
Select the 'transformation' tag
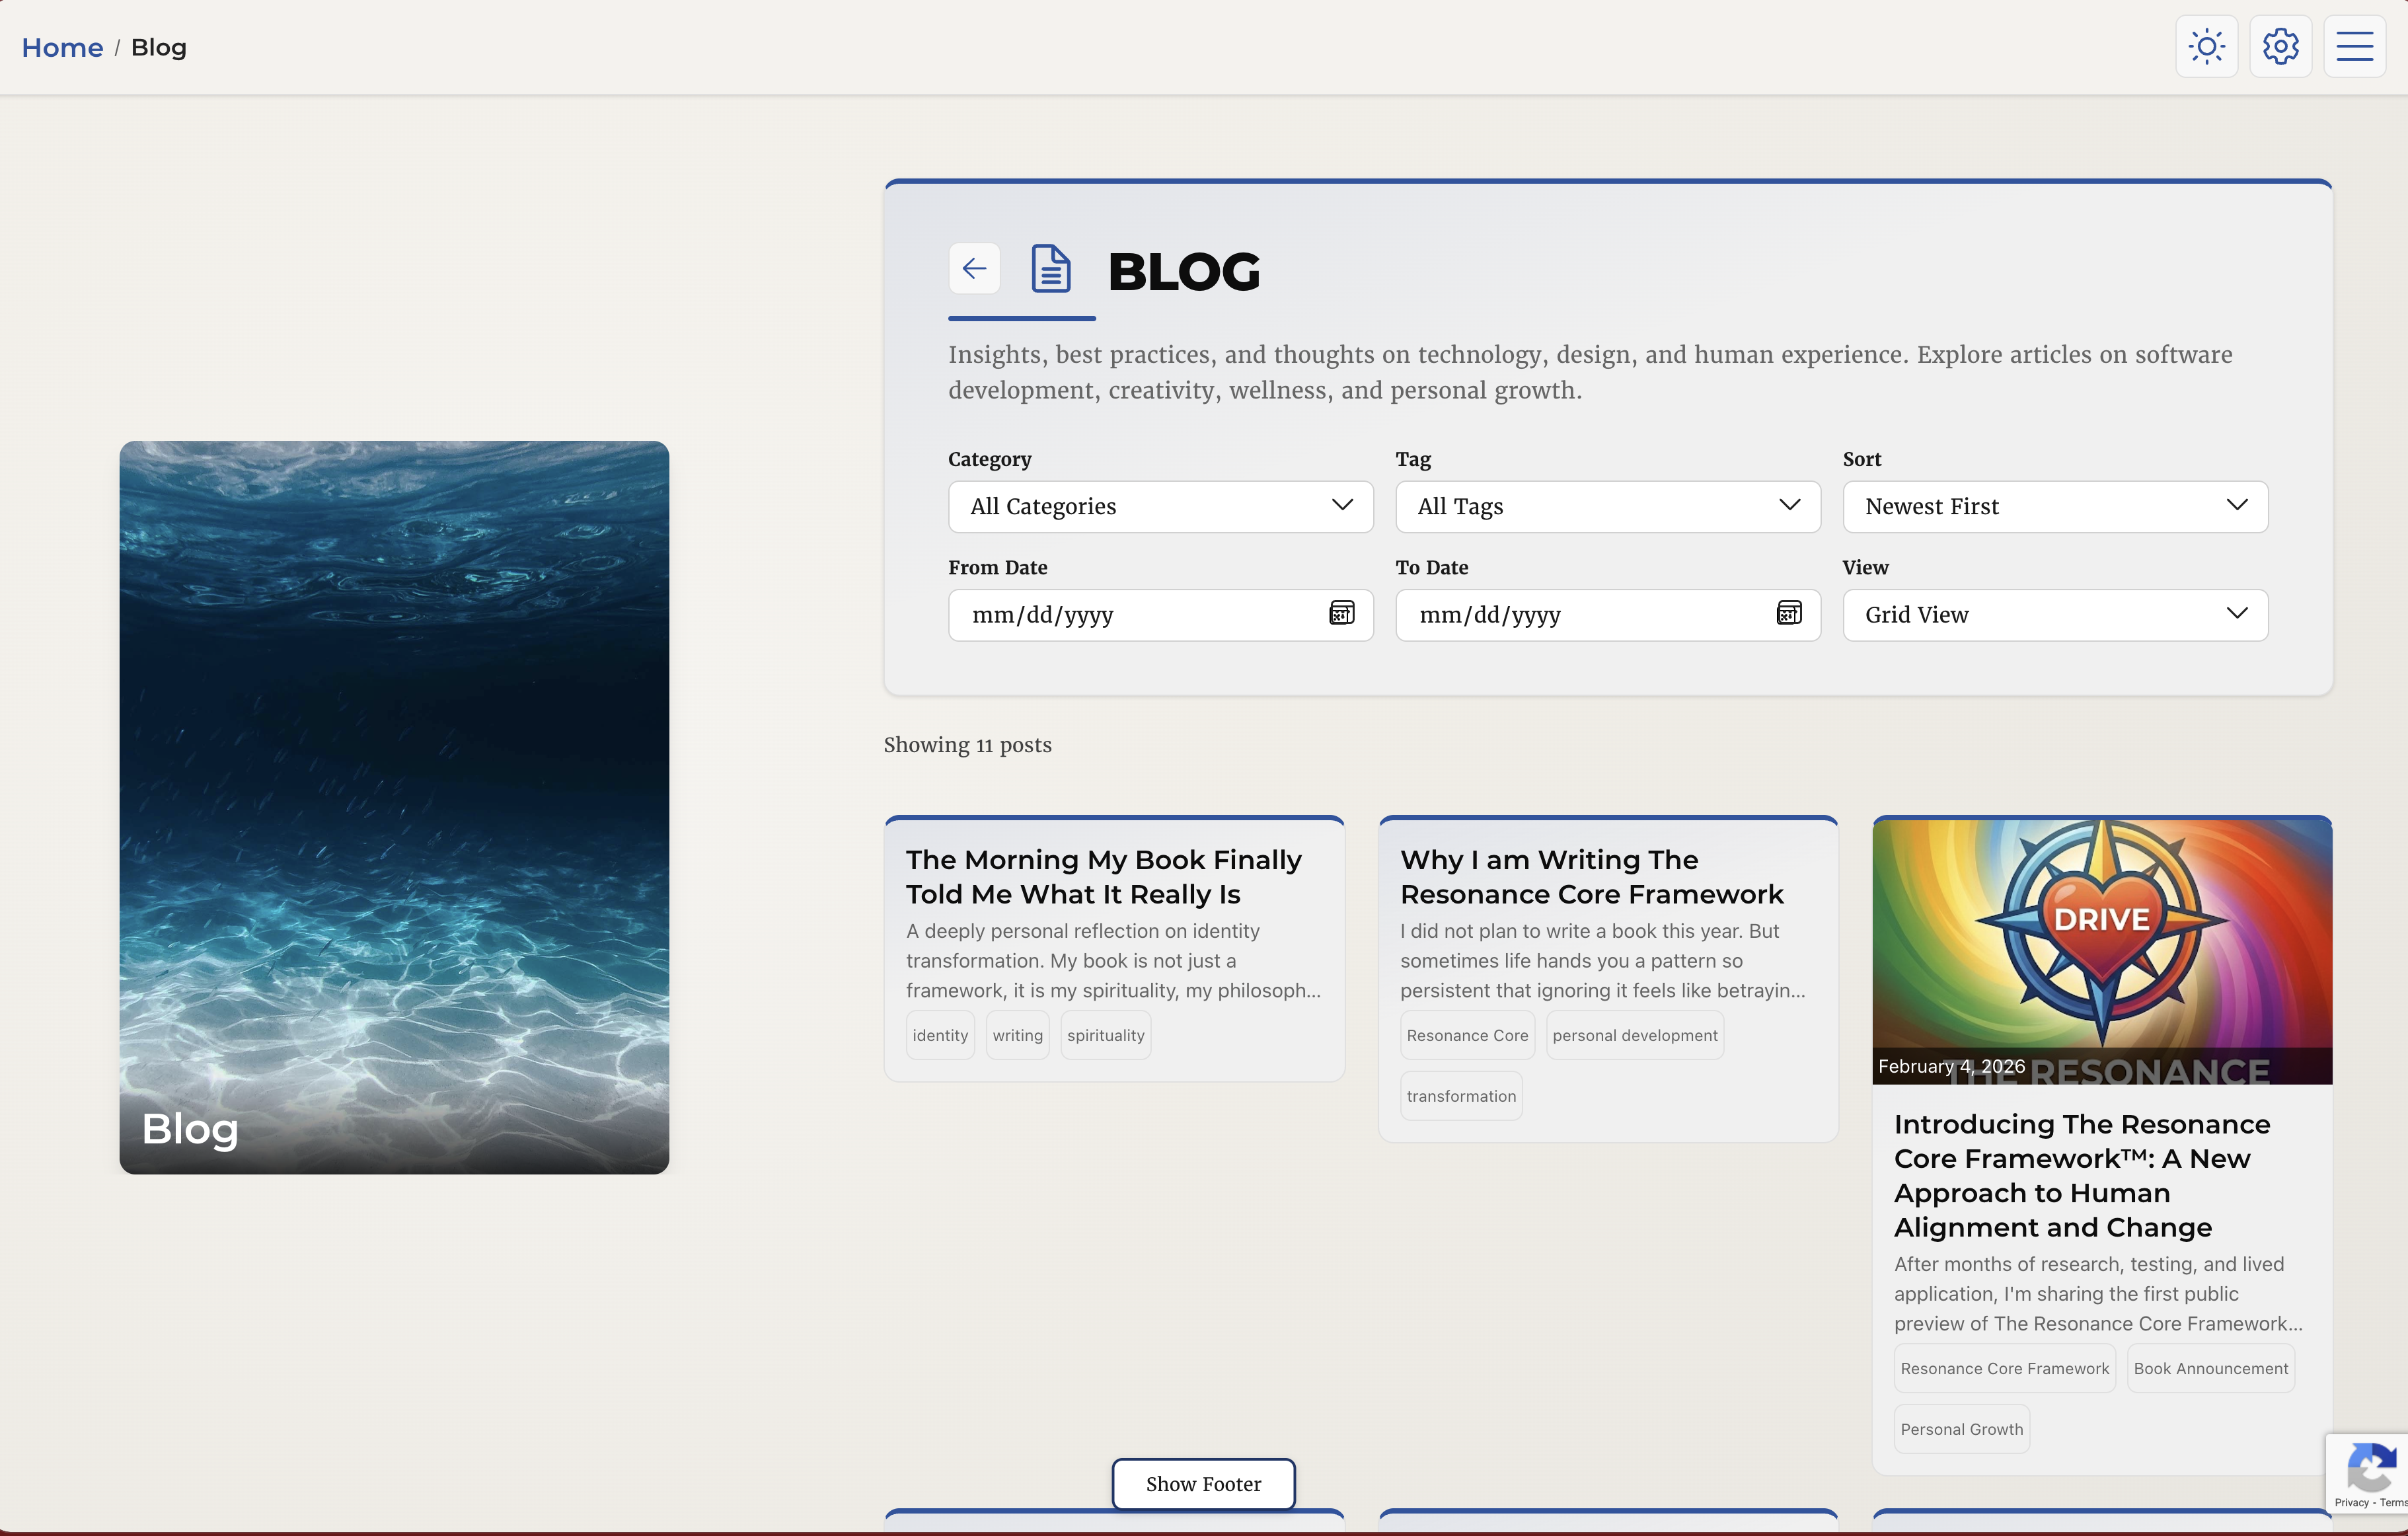point(1461,1096)
